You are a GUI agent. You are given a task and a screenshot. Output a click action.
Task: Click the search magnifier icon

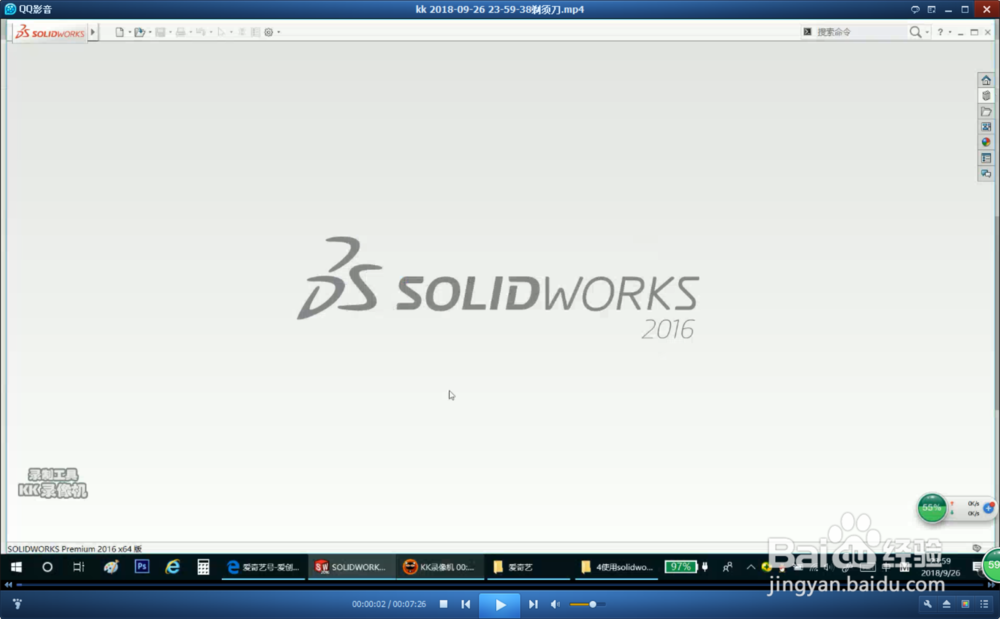tap(915, 32)
